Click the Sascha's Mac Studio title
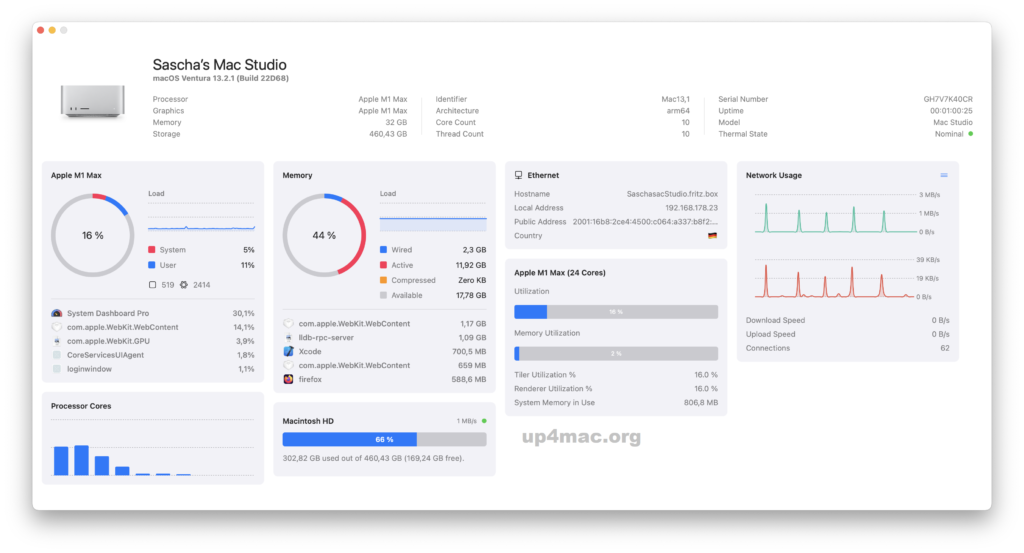The width and height of the screenshot is (1024, 553). pos(219,65)
